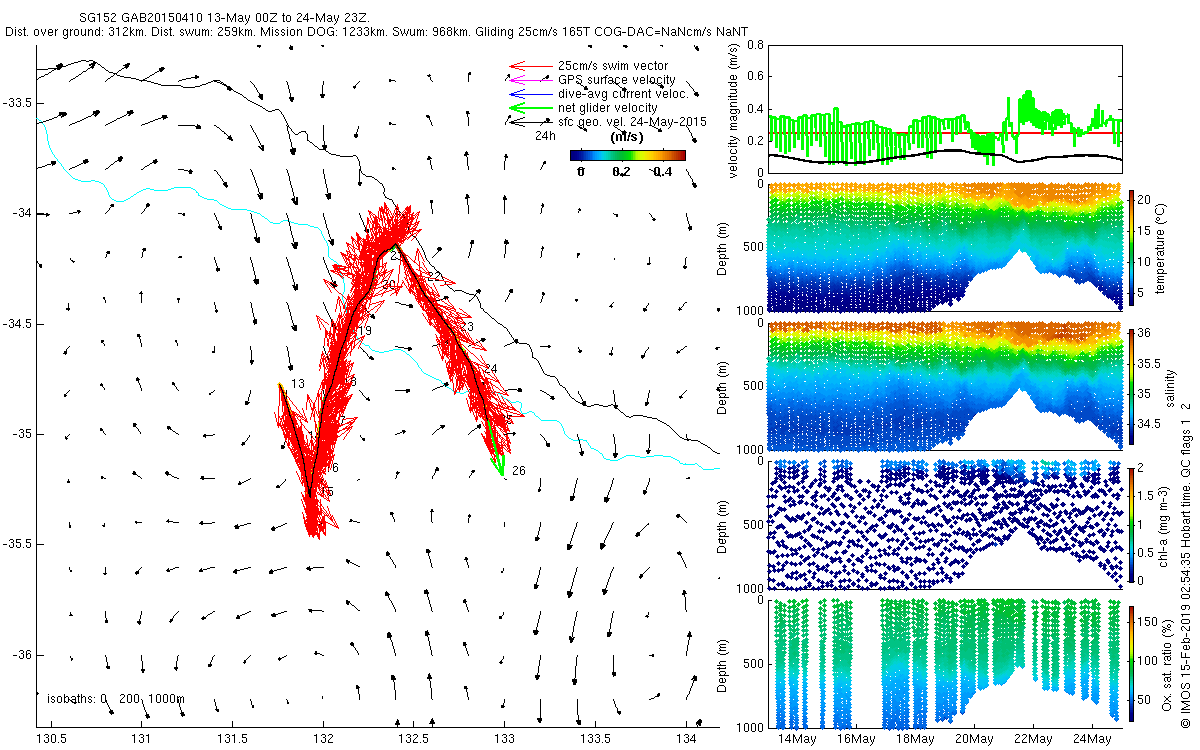1200x750 pixels.
Task: Click the '24h' label below the legend
Action: click(545, 135)
